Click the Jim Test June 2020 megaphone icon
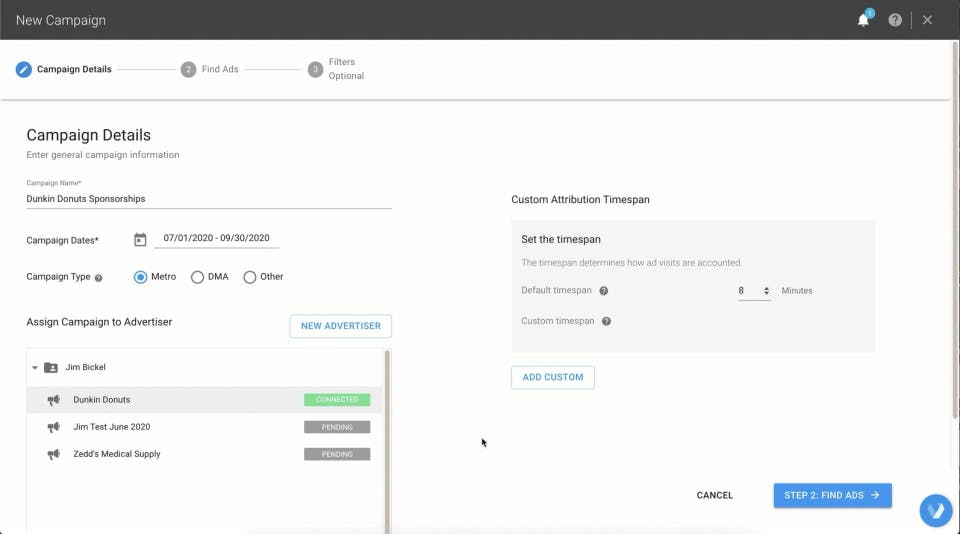The width and height of the screenshot is (960, 534). [x=54, y=427]
